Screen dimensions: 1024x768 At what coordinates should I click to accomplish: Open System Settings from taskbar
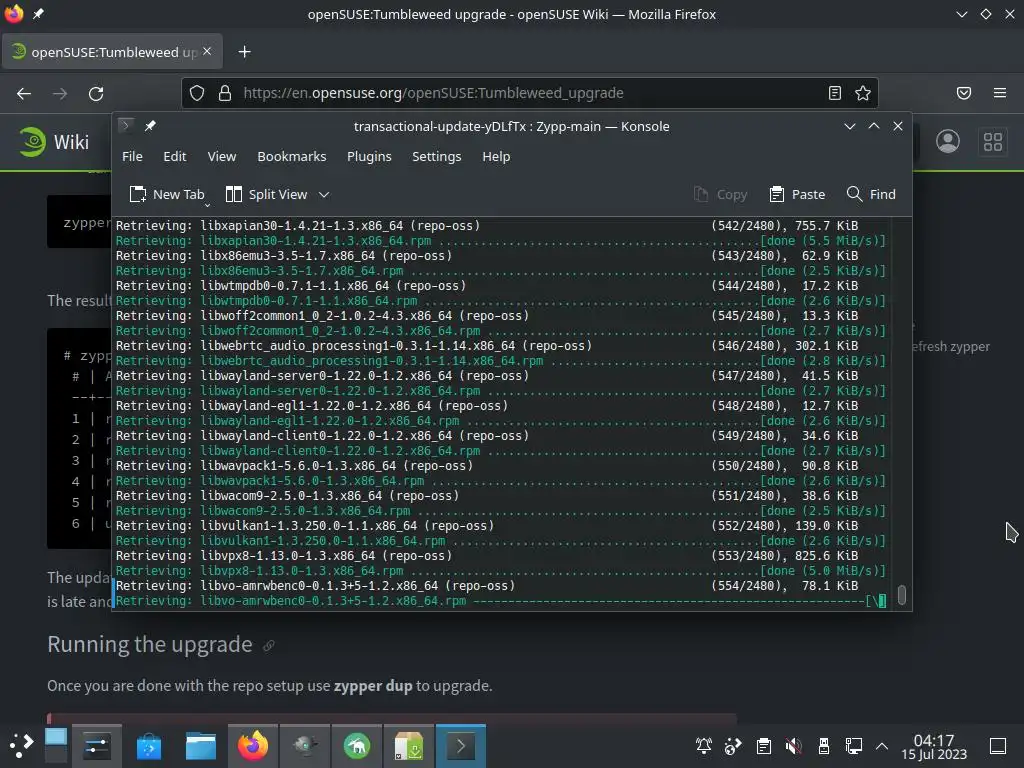pos(97,745)
